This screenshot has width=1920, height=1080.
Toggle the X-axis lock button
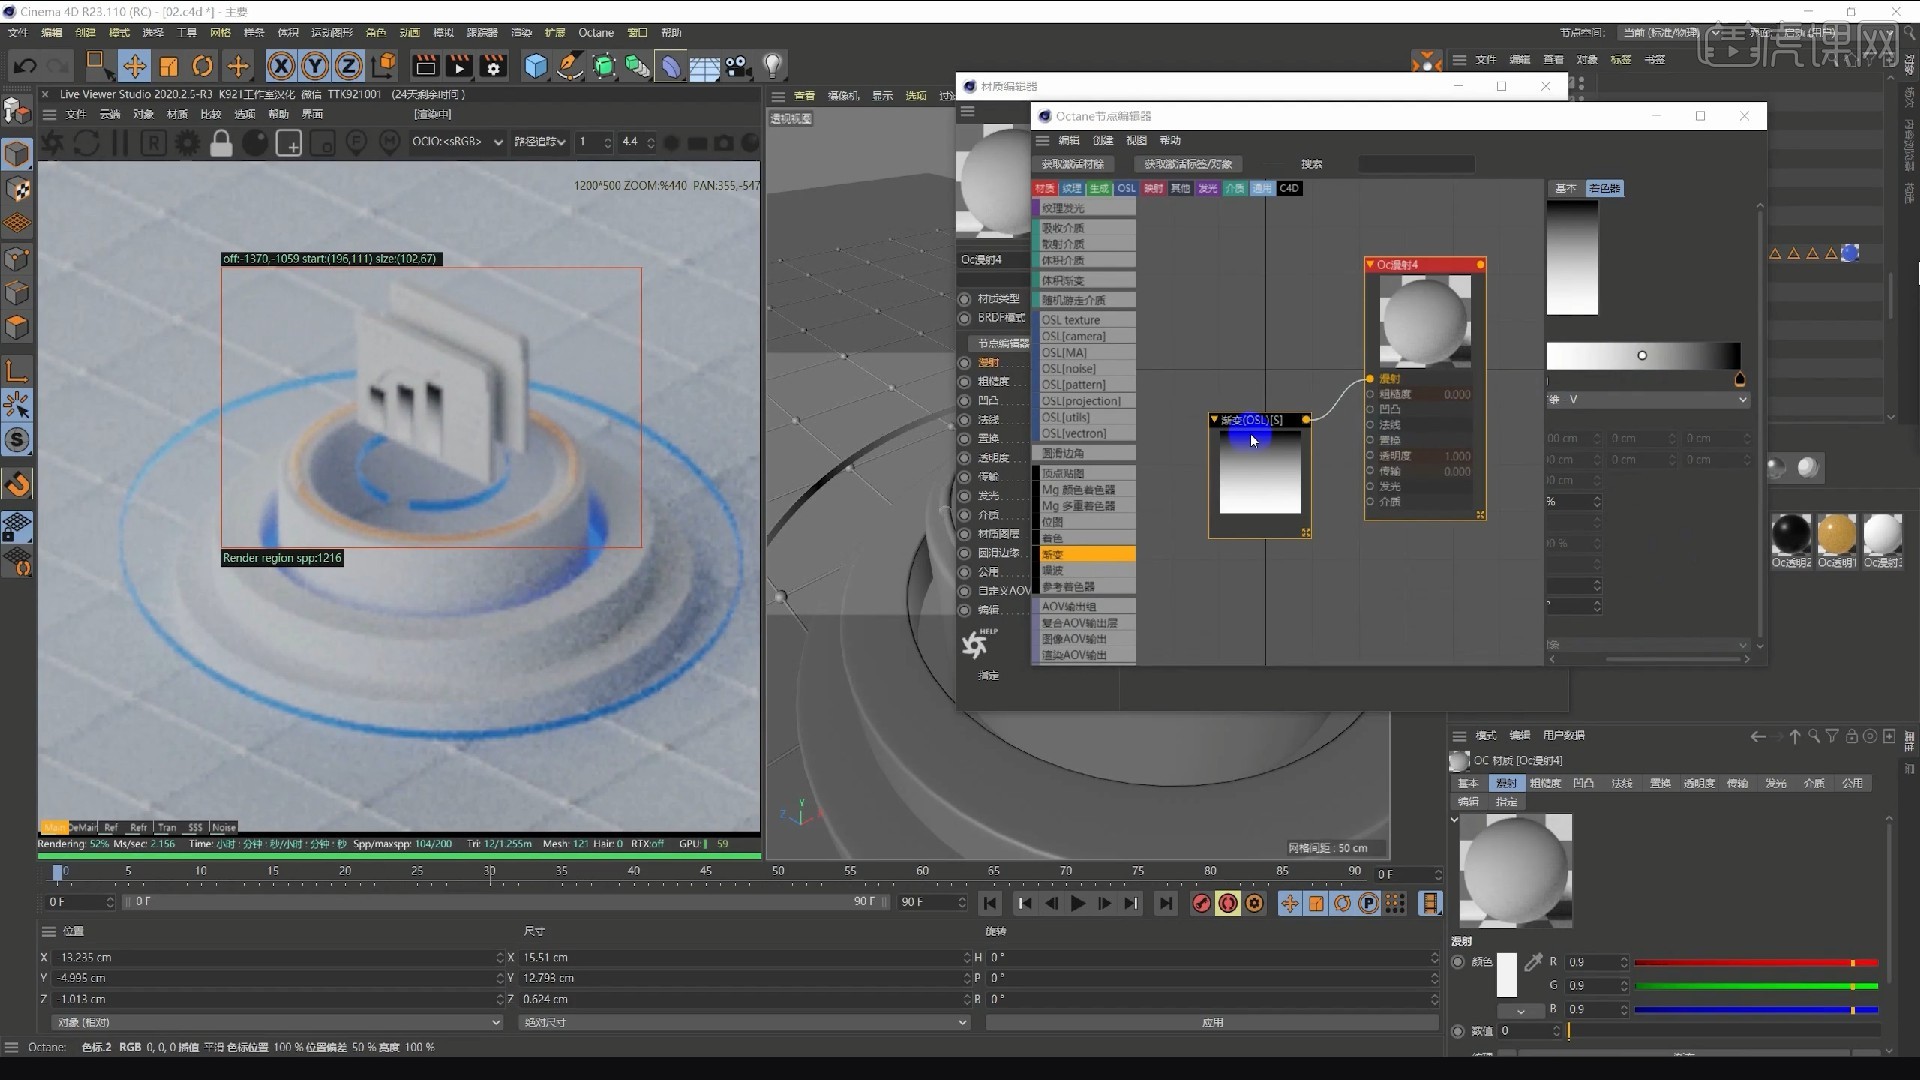pos(281,66)
